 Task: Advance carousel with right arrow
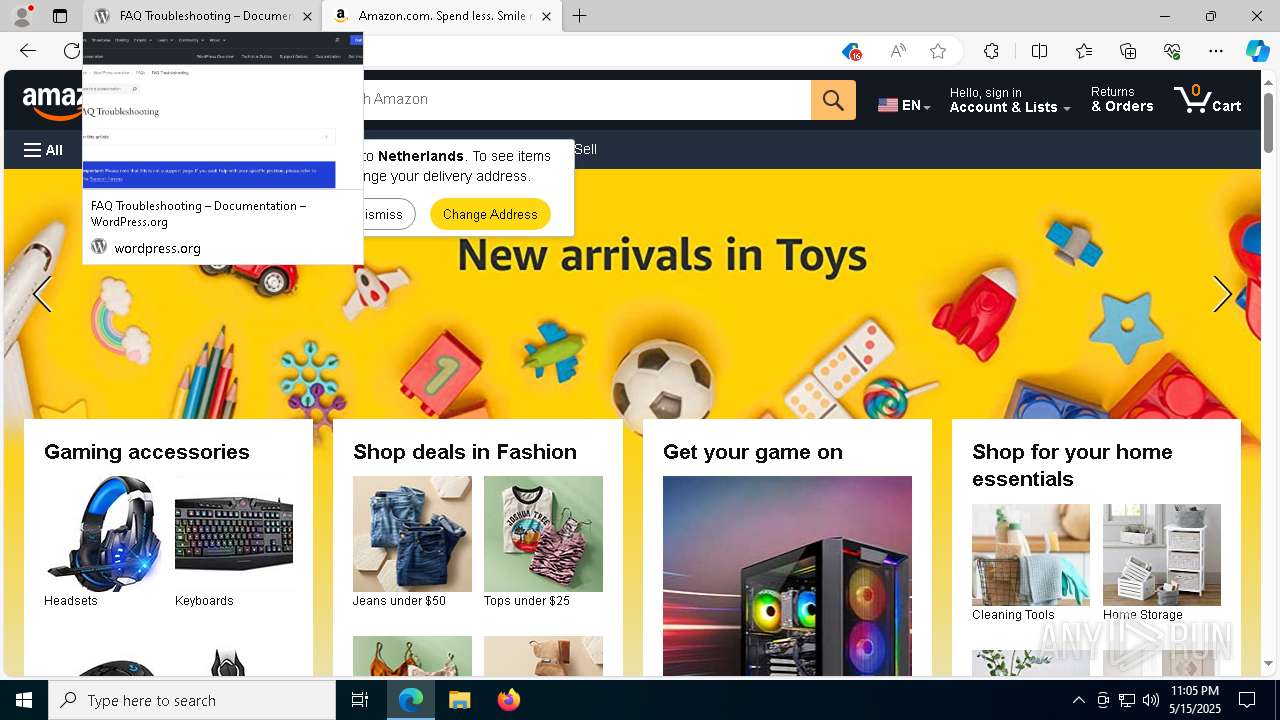coord(1222,294)
